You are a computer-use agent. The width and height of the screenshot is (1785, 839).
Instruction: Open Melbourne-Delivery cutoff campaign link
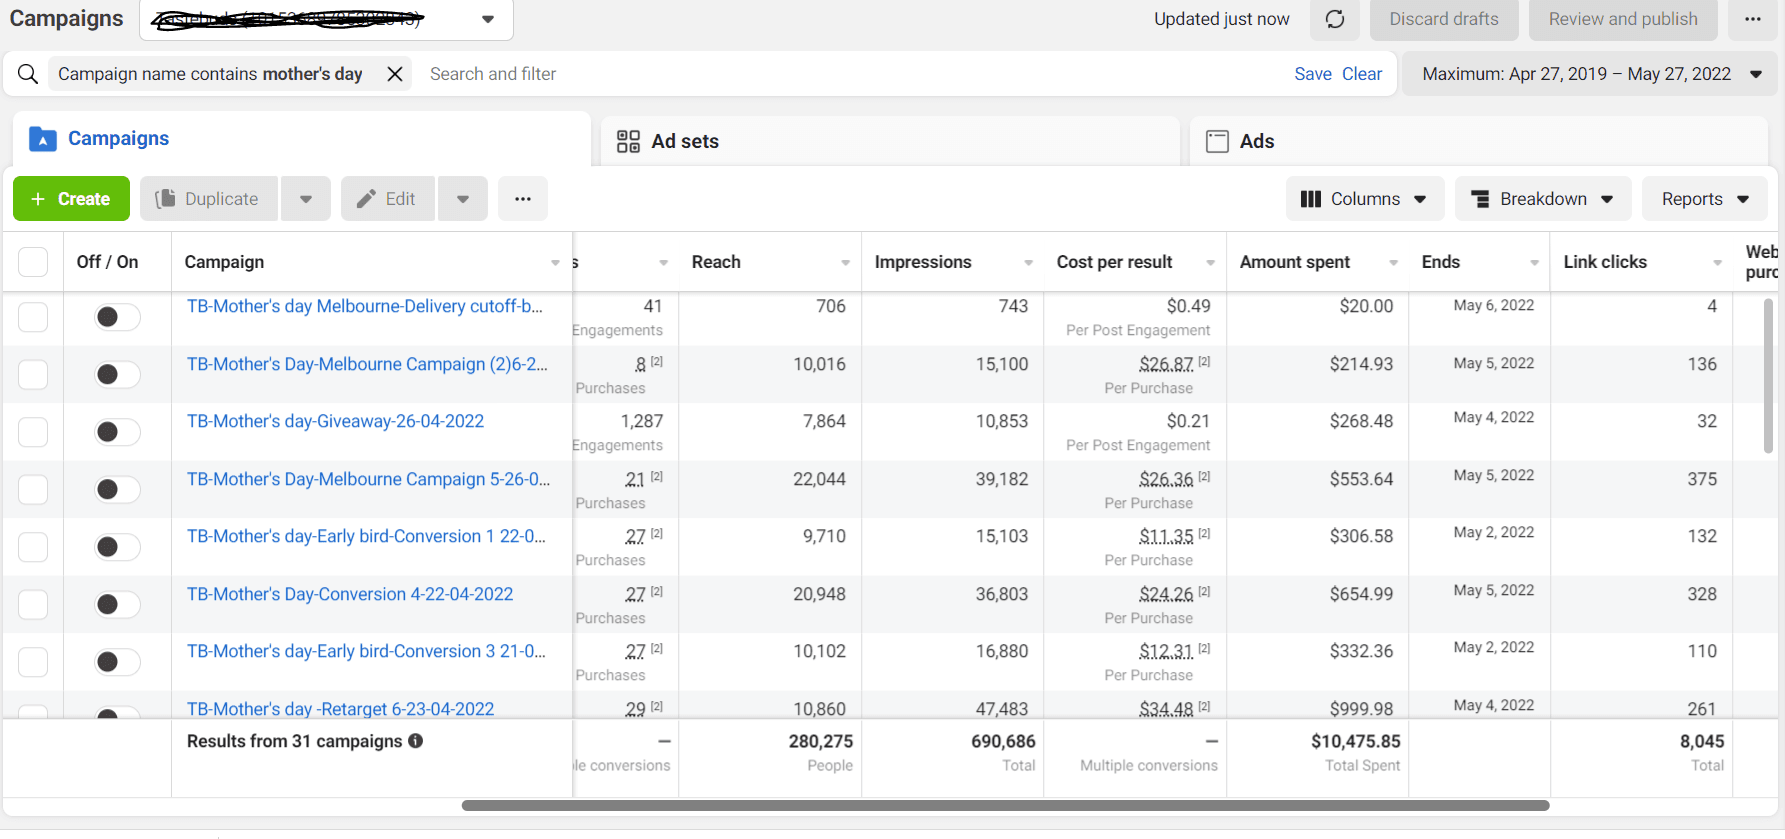click(x=365, y=306)
